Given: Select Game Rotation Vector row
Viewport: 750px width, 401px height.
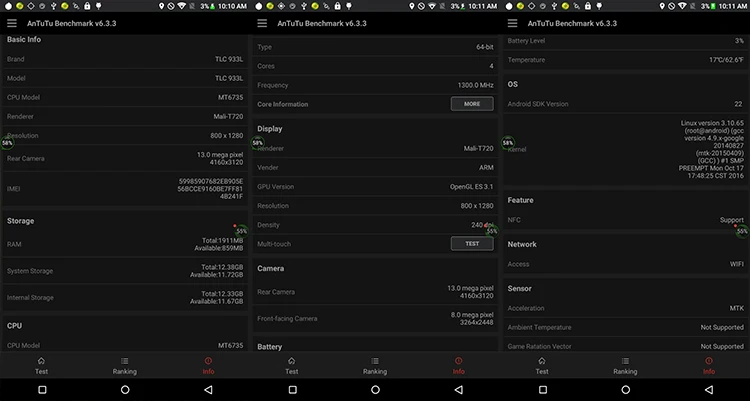Looking at the screenshot, I should point(626,346).
